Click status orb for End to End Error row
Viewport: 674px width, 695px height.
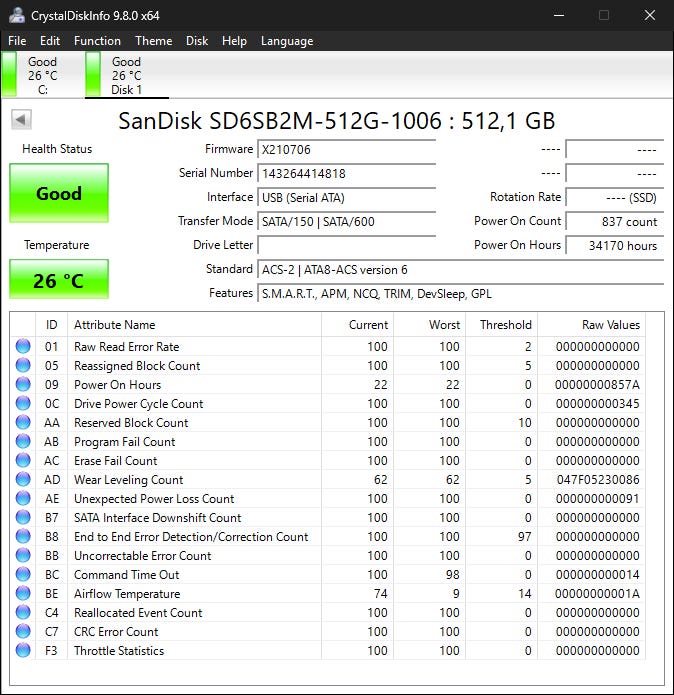pyautogui.click(x=23, y=536)
